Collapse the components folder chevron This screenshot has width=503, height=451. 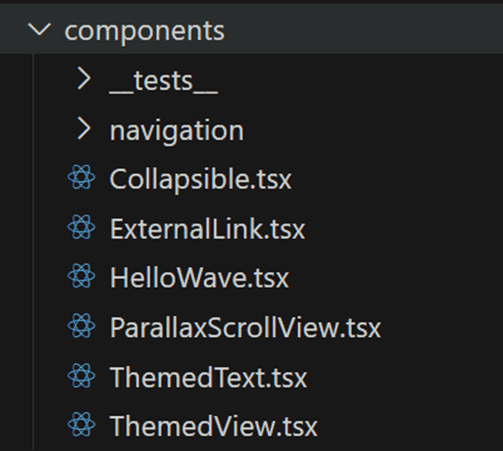40,29
